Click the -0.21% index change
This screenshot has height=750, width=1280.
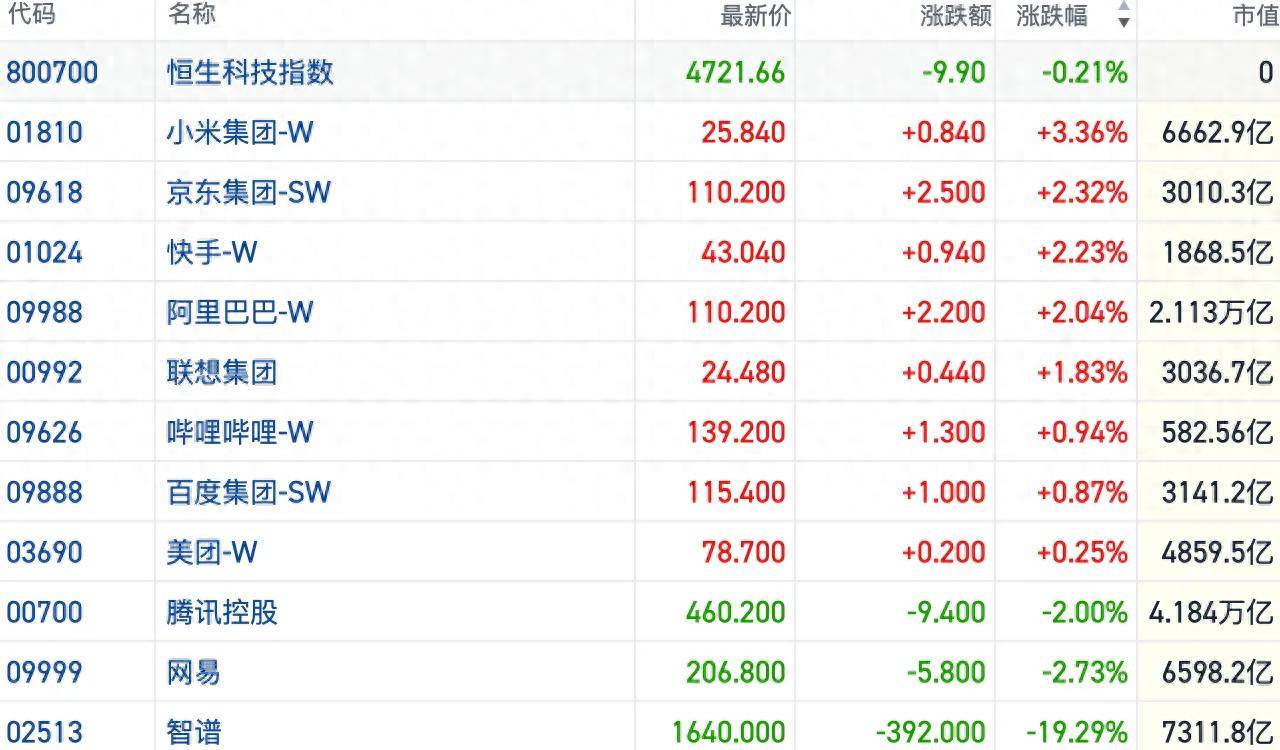(x=1085, y=72)
